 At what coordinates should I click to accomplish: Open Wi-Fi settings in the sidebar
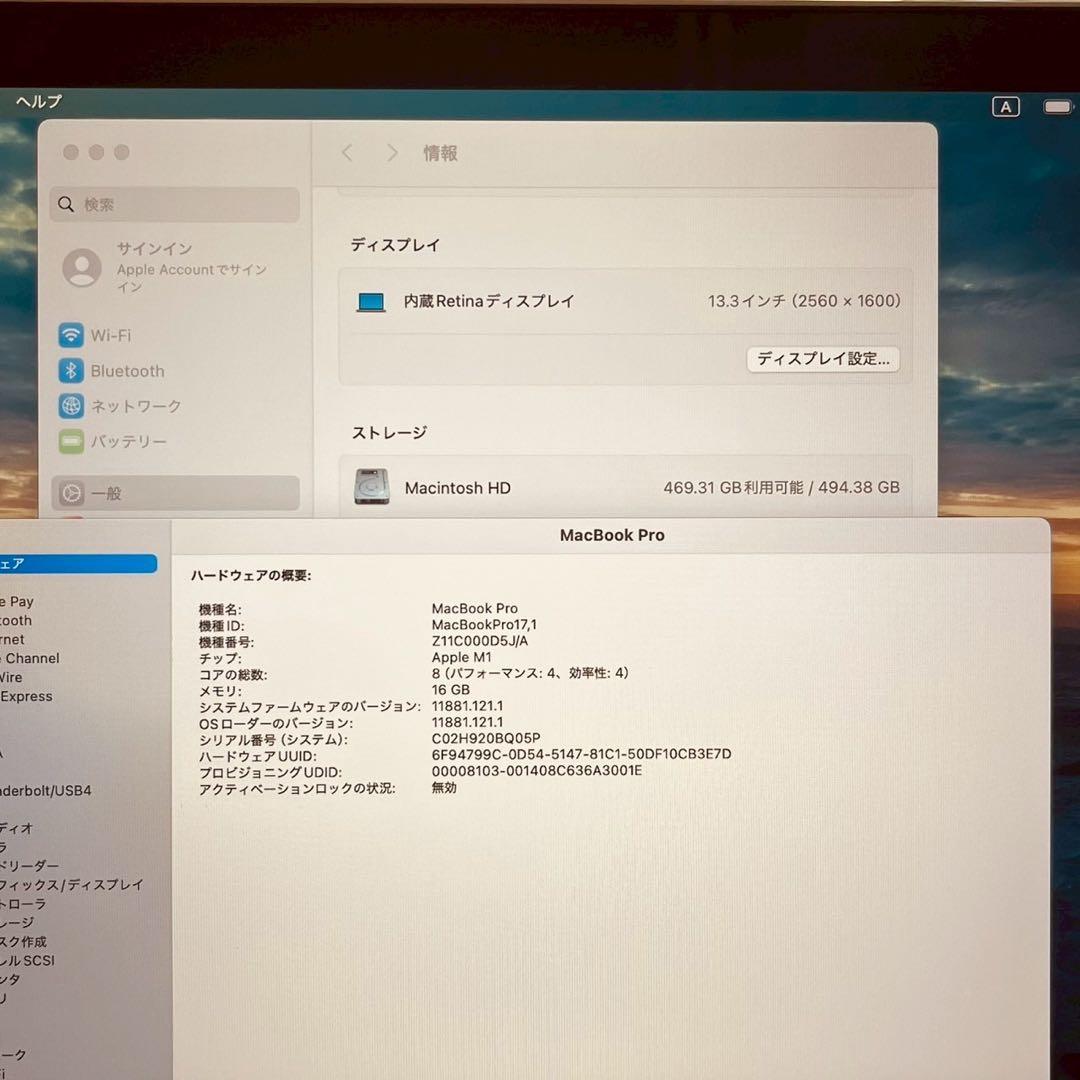[110, 335]
